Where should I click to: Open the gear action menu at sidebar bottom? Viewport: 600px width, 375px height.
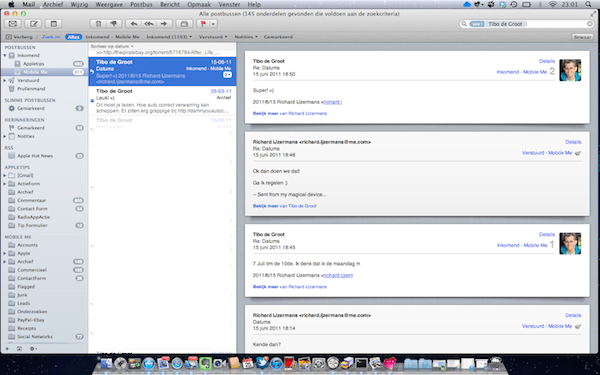click(x=33, y=349)
